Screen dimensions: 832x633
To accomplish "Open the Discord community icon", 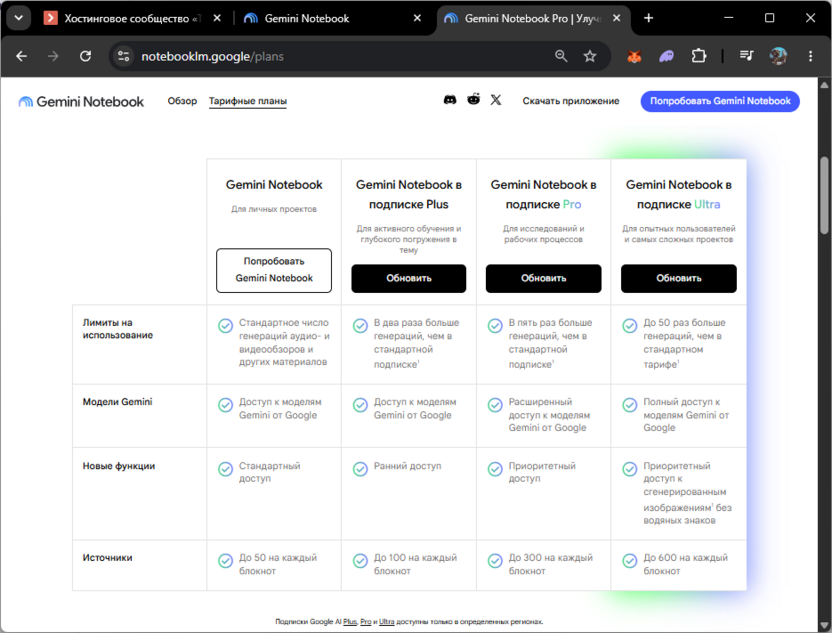I will (x=450, y=100).
